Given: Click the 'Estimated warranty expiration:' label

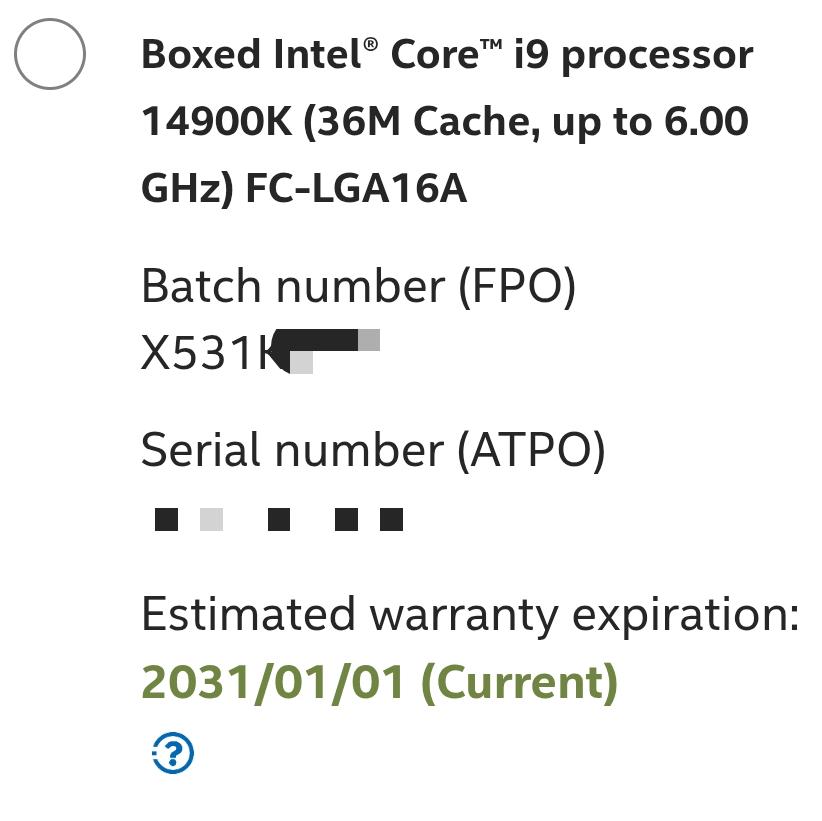Looking at the screenshot, I should tap(470, 615).
